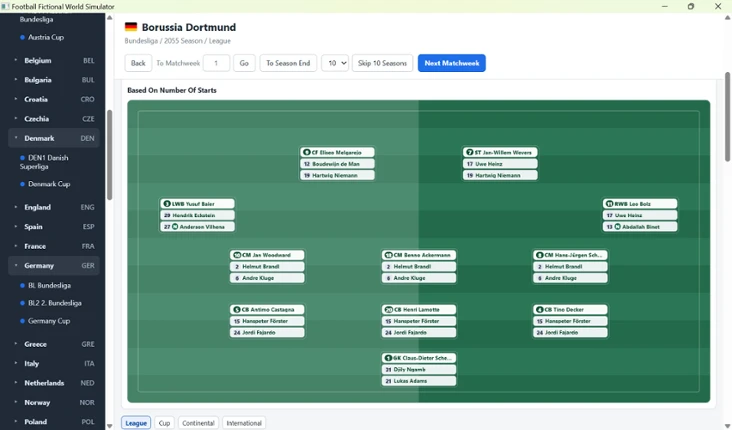Click sidebar scroll-down arrow
Viewport: 732px width, 430px height.
[110, 426]
